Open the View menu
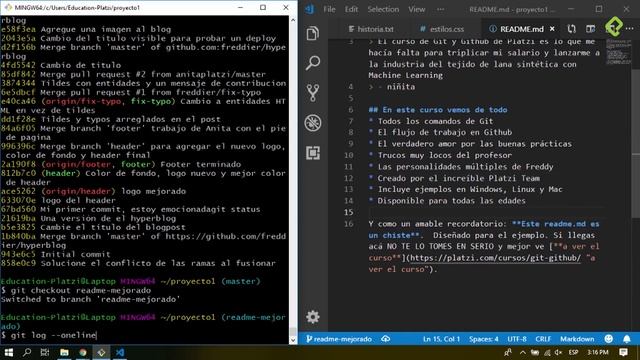 (416, 9)
